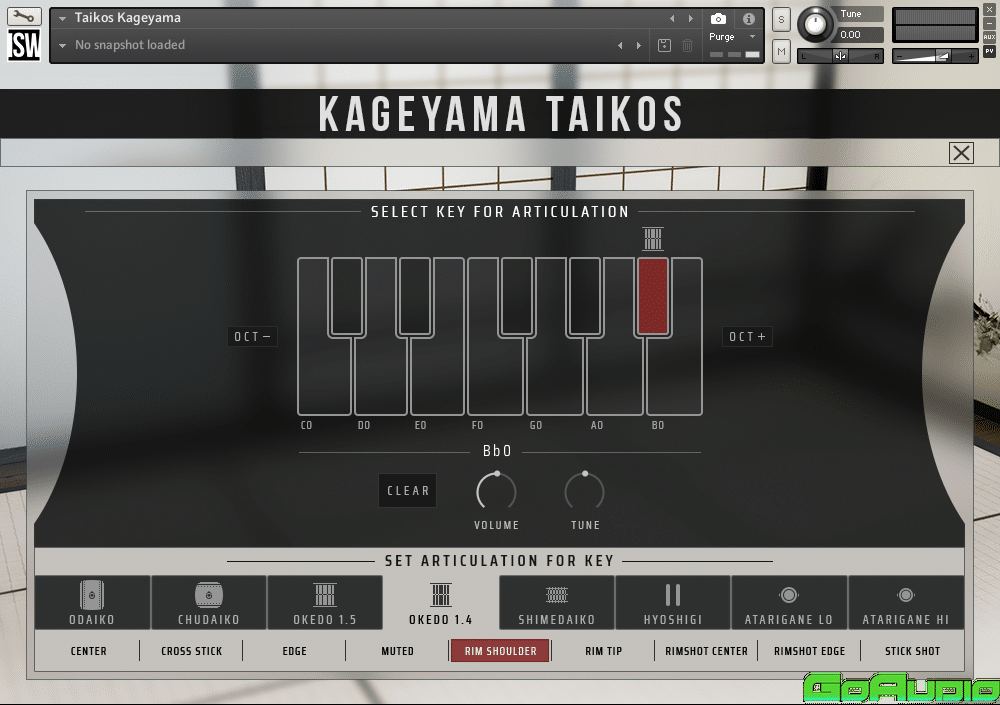
Task: Switch to the Stick Shot articulation
Action: pos(913,651)
